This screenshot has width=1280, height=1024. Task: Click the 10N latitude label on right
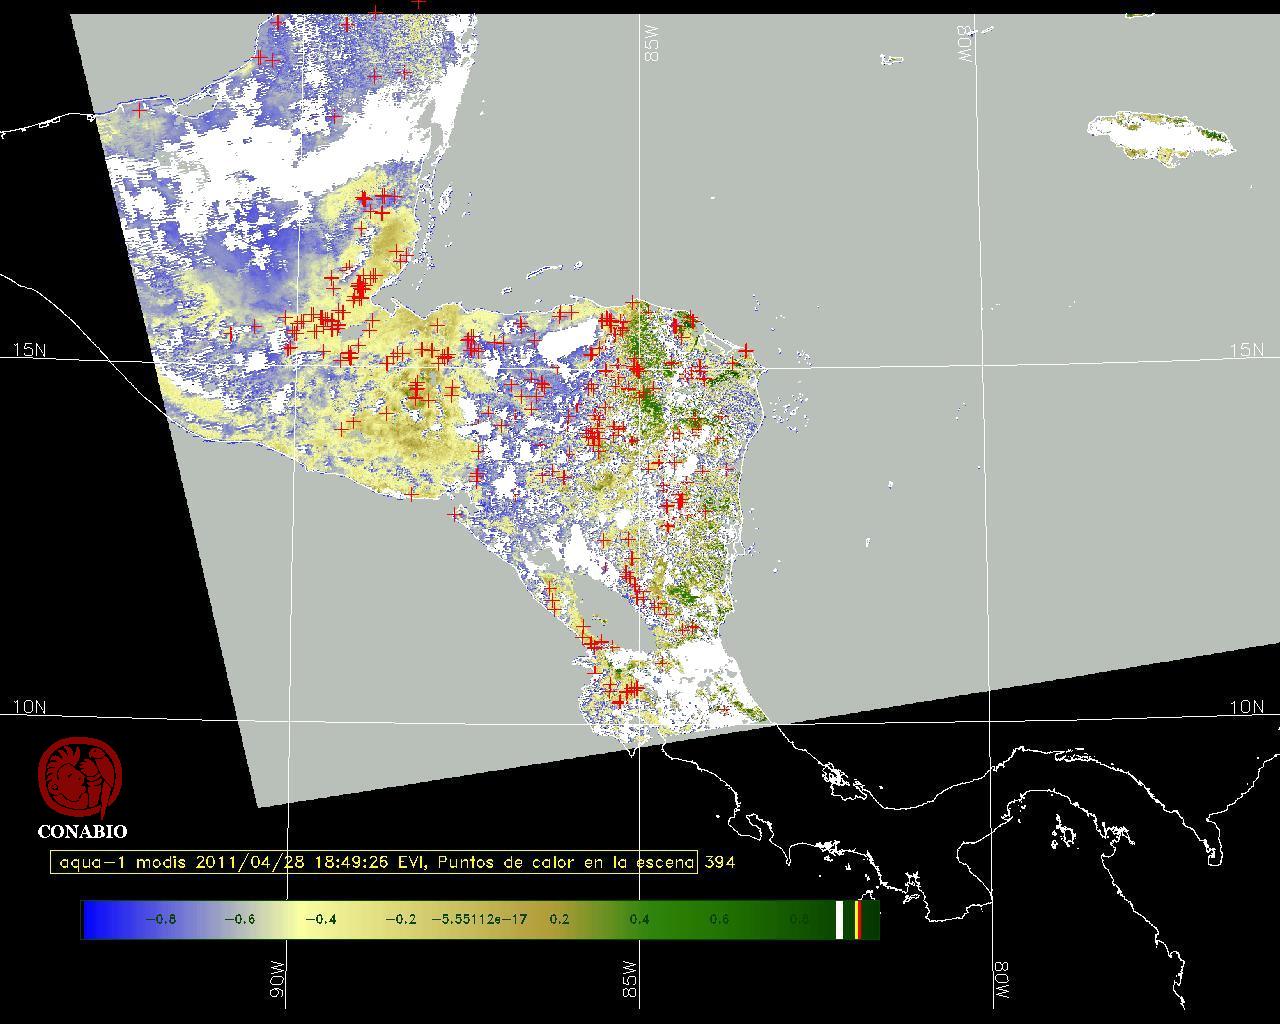coord(1246,707)
